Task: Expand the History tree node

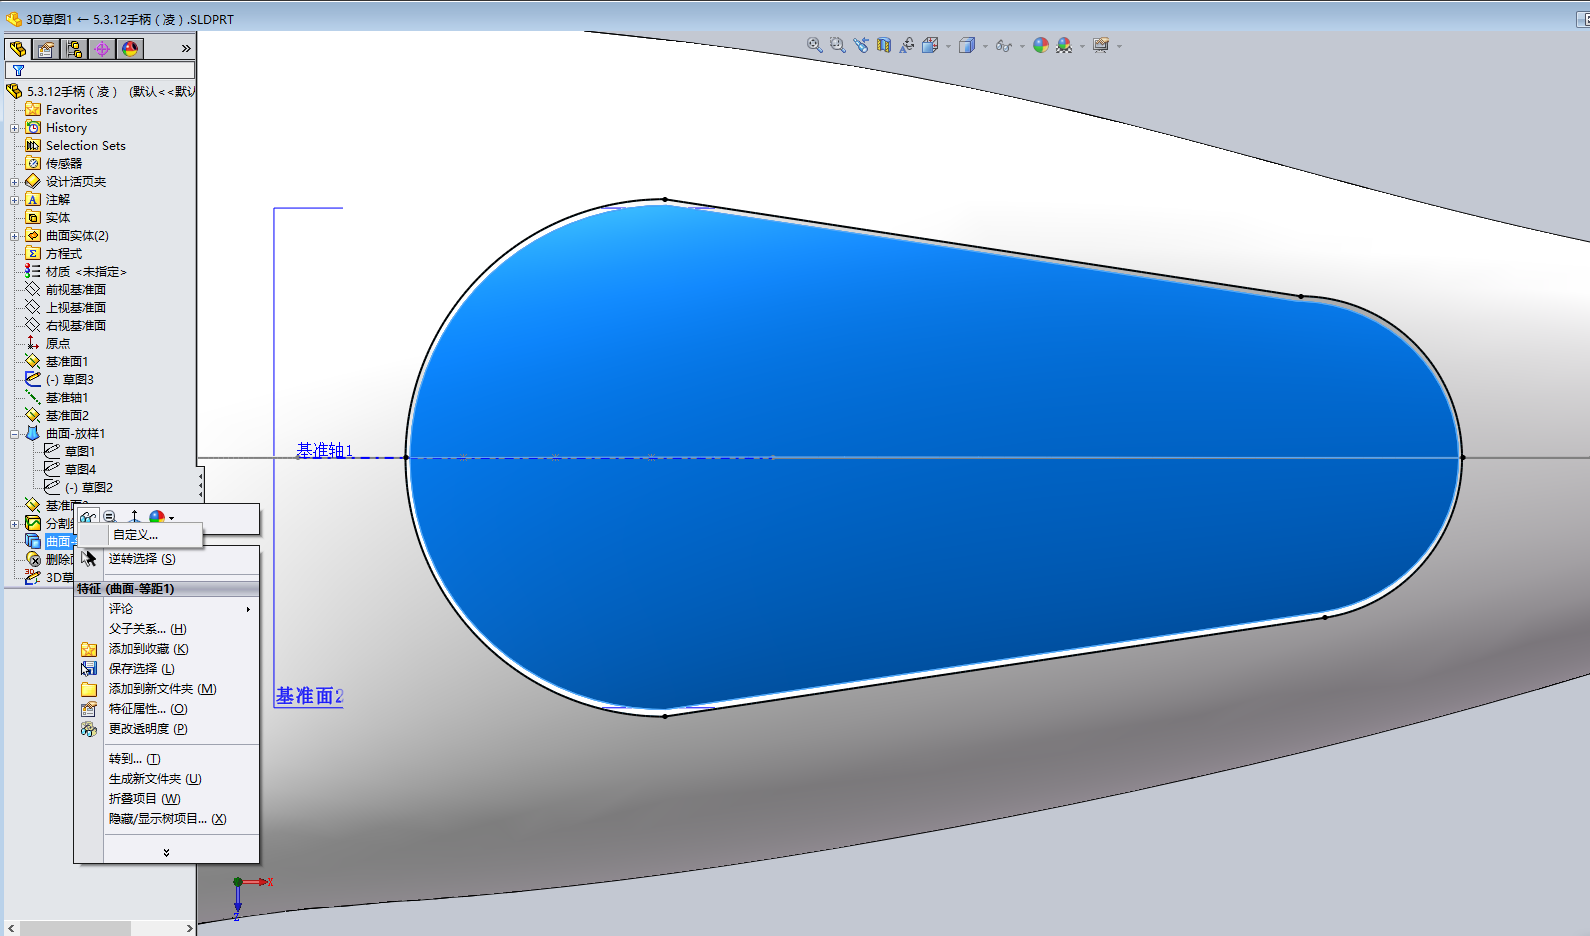Action: tap(14, 128)
